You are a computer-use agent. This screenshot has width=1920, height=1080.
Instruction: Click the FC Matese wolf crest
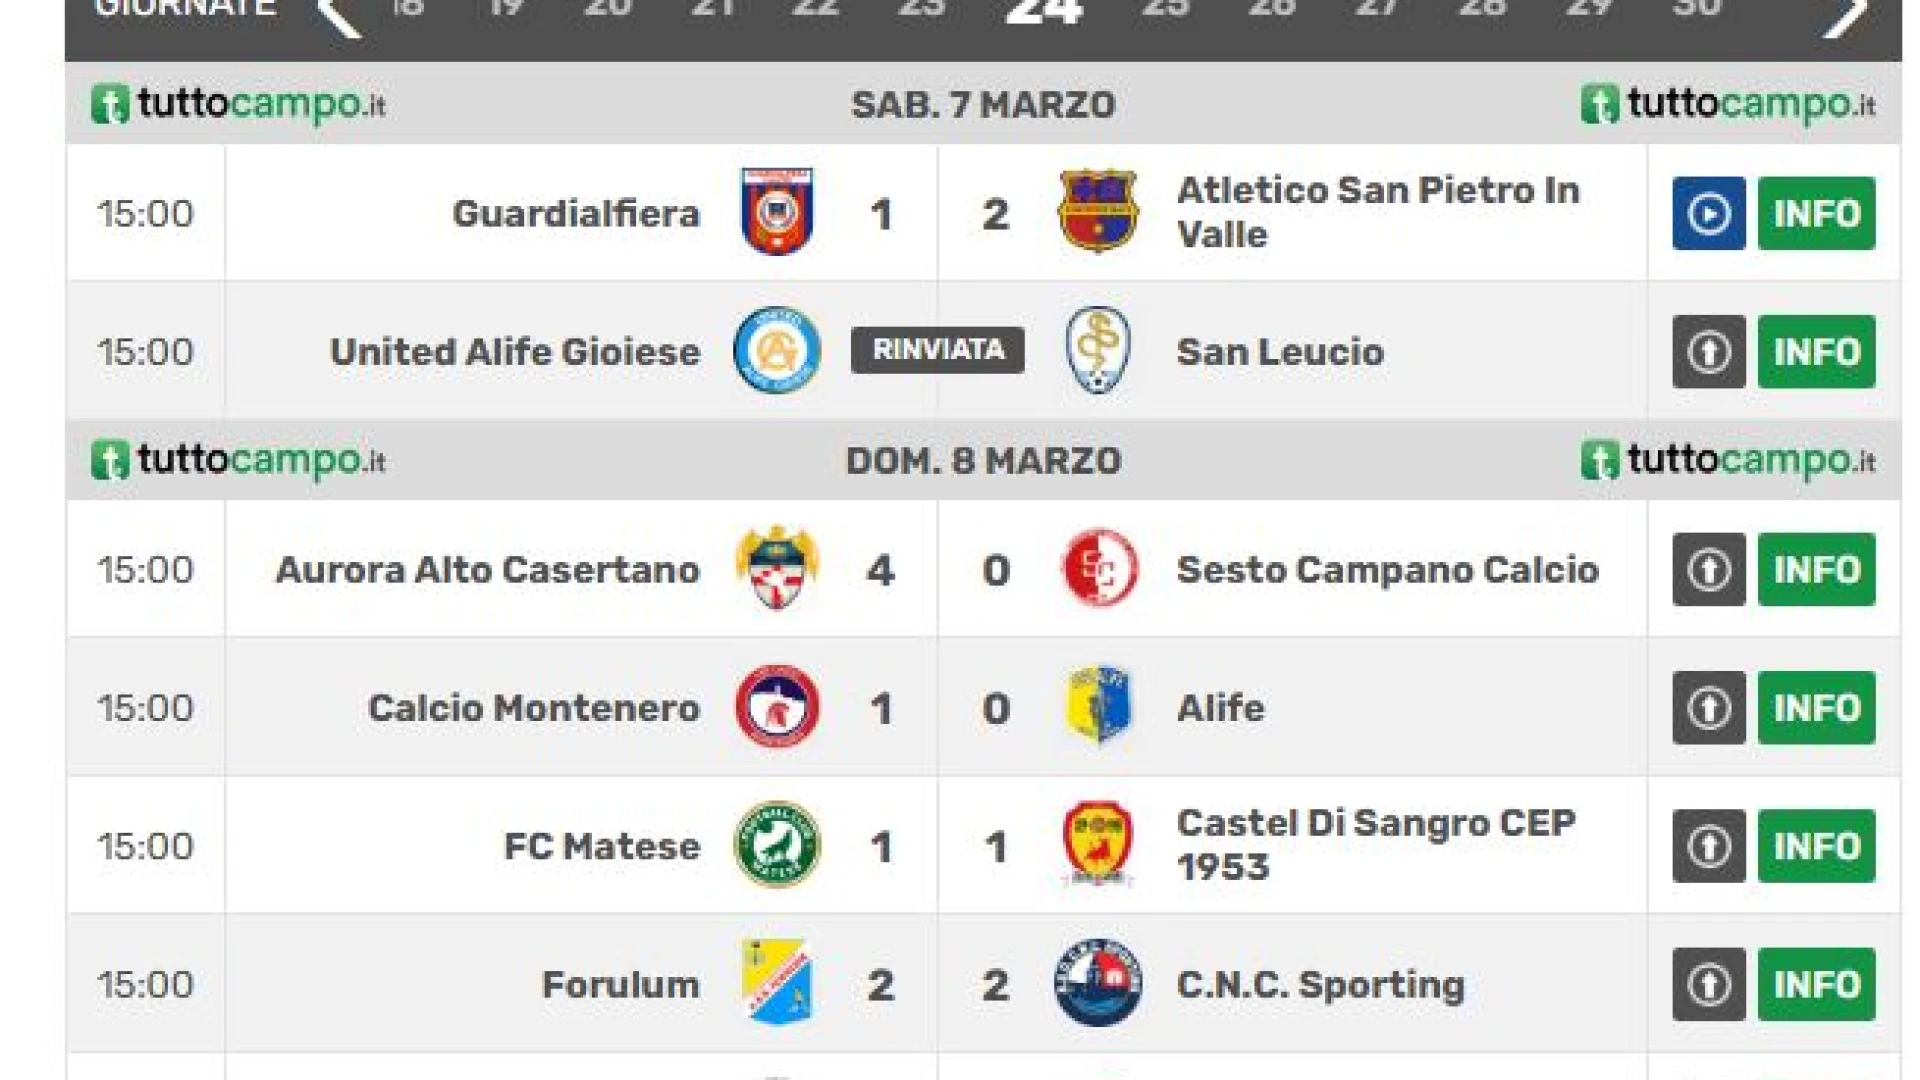tap(777, 846)
